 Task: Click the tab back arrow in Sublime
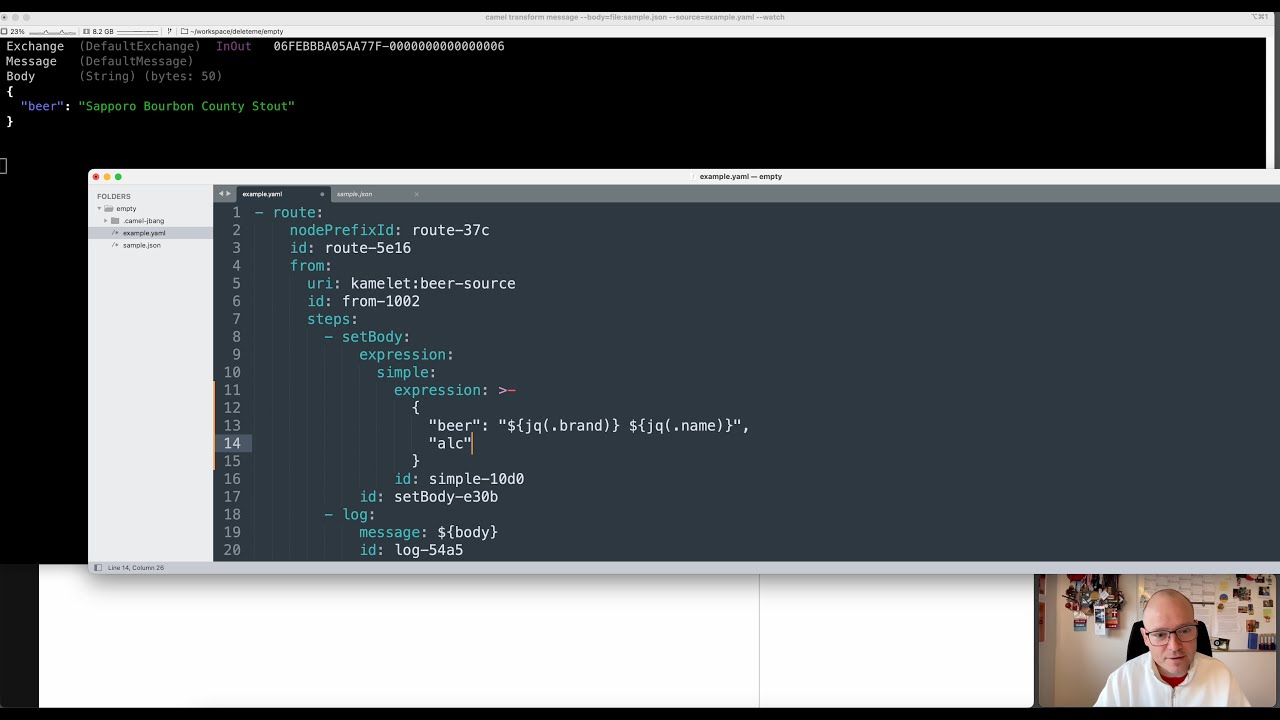click(220, 194)
